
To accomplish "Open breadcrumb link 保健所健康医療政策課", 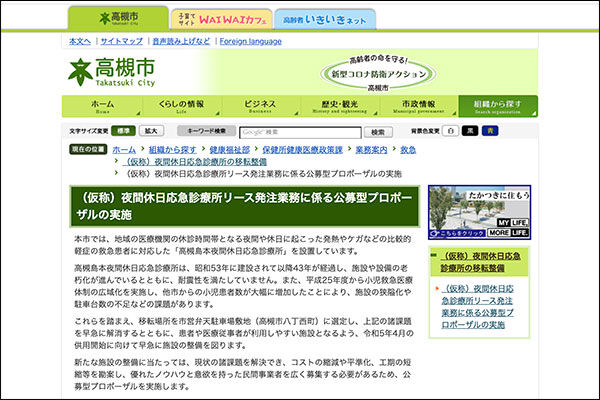I will tap(302, 150).
